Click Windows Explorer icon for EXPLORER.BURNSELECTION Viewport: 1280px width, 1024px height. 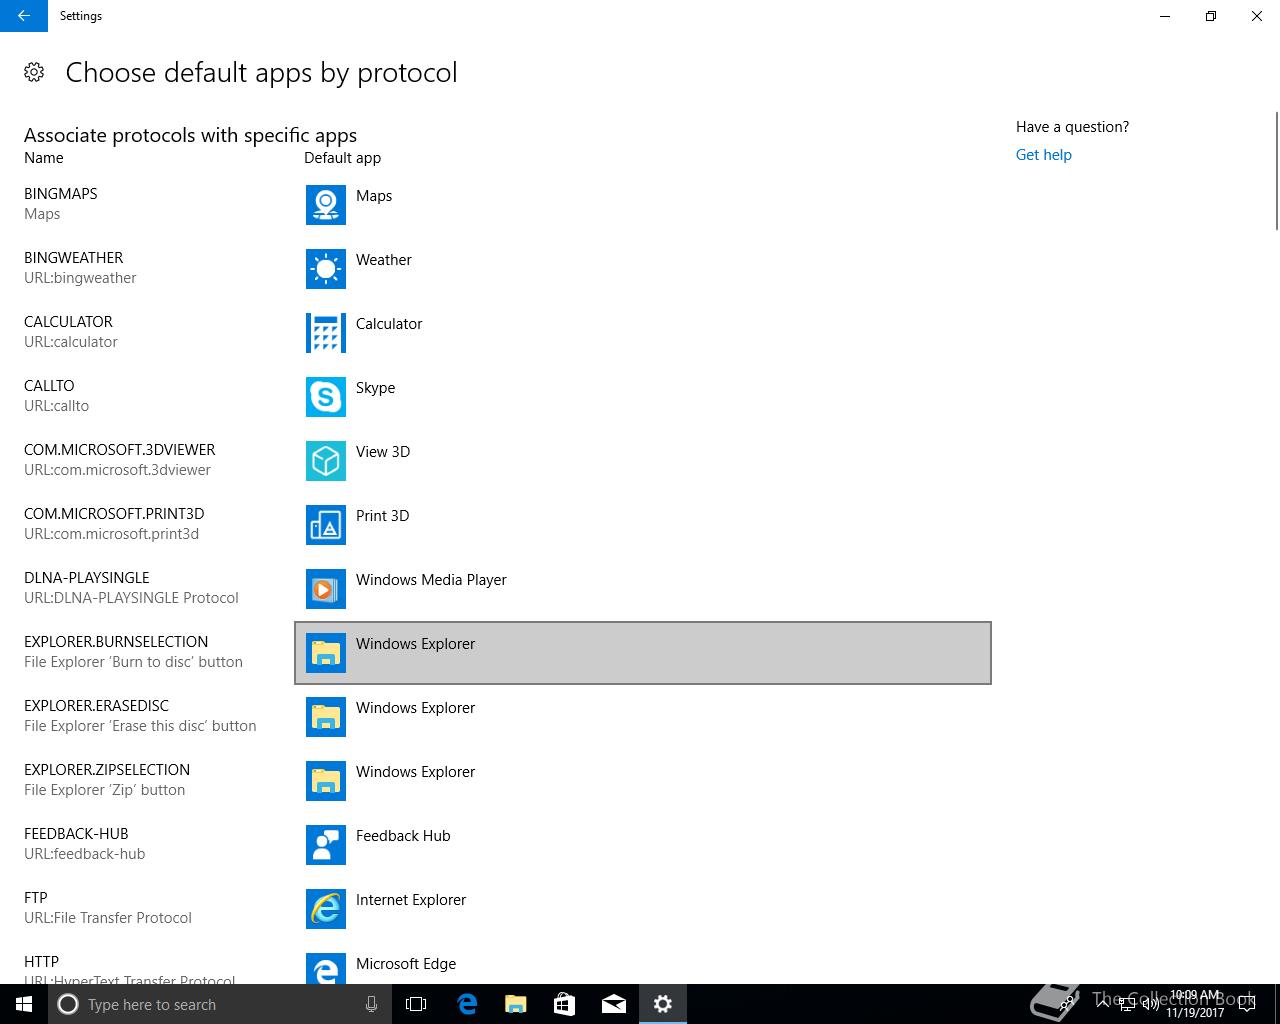coord(326,653)
